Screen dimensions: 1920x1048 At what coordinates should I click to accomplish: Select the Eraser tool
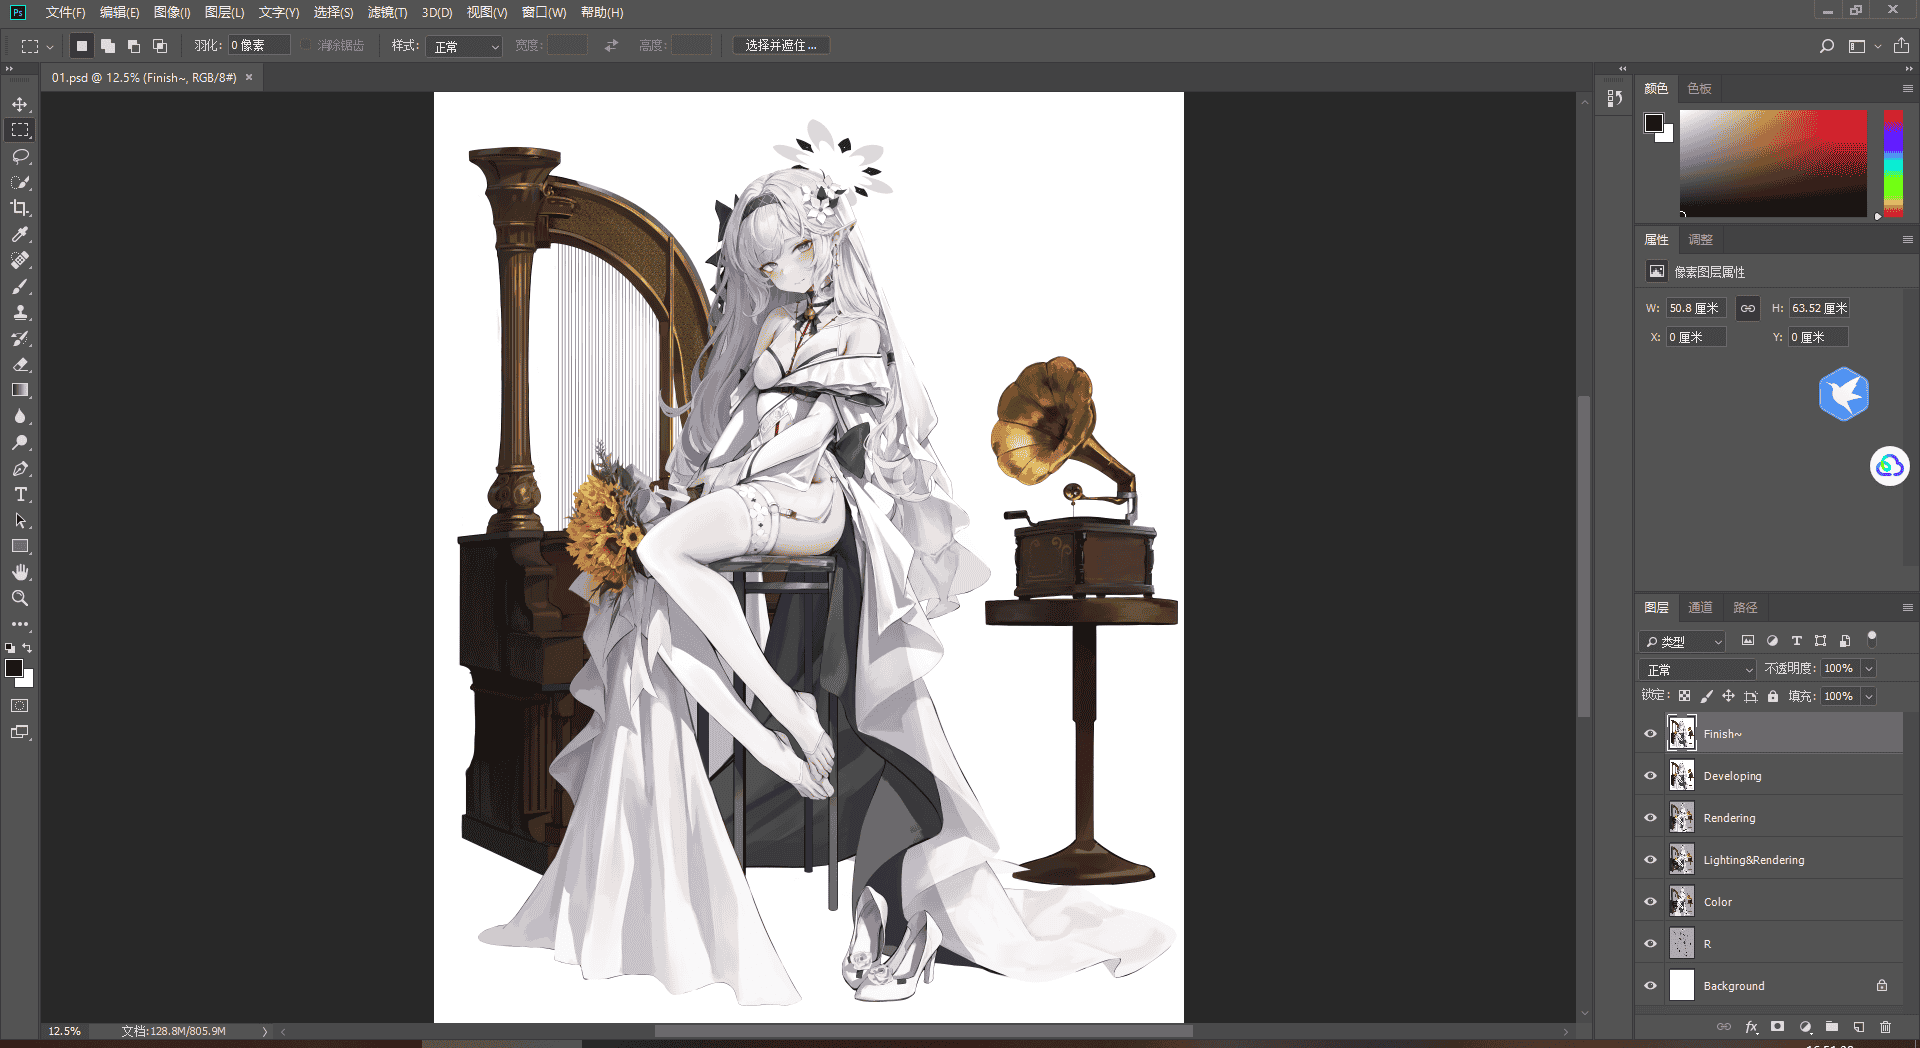(20, 364)
